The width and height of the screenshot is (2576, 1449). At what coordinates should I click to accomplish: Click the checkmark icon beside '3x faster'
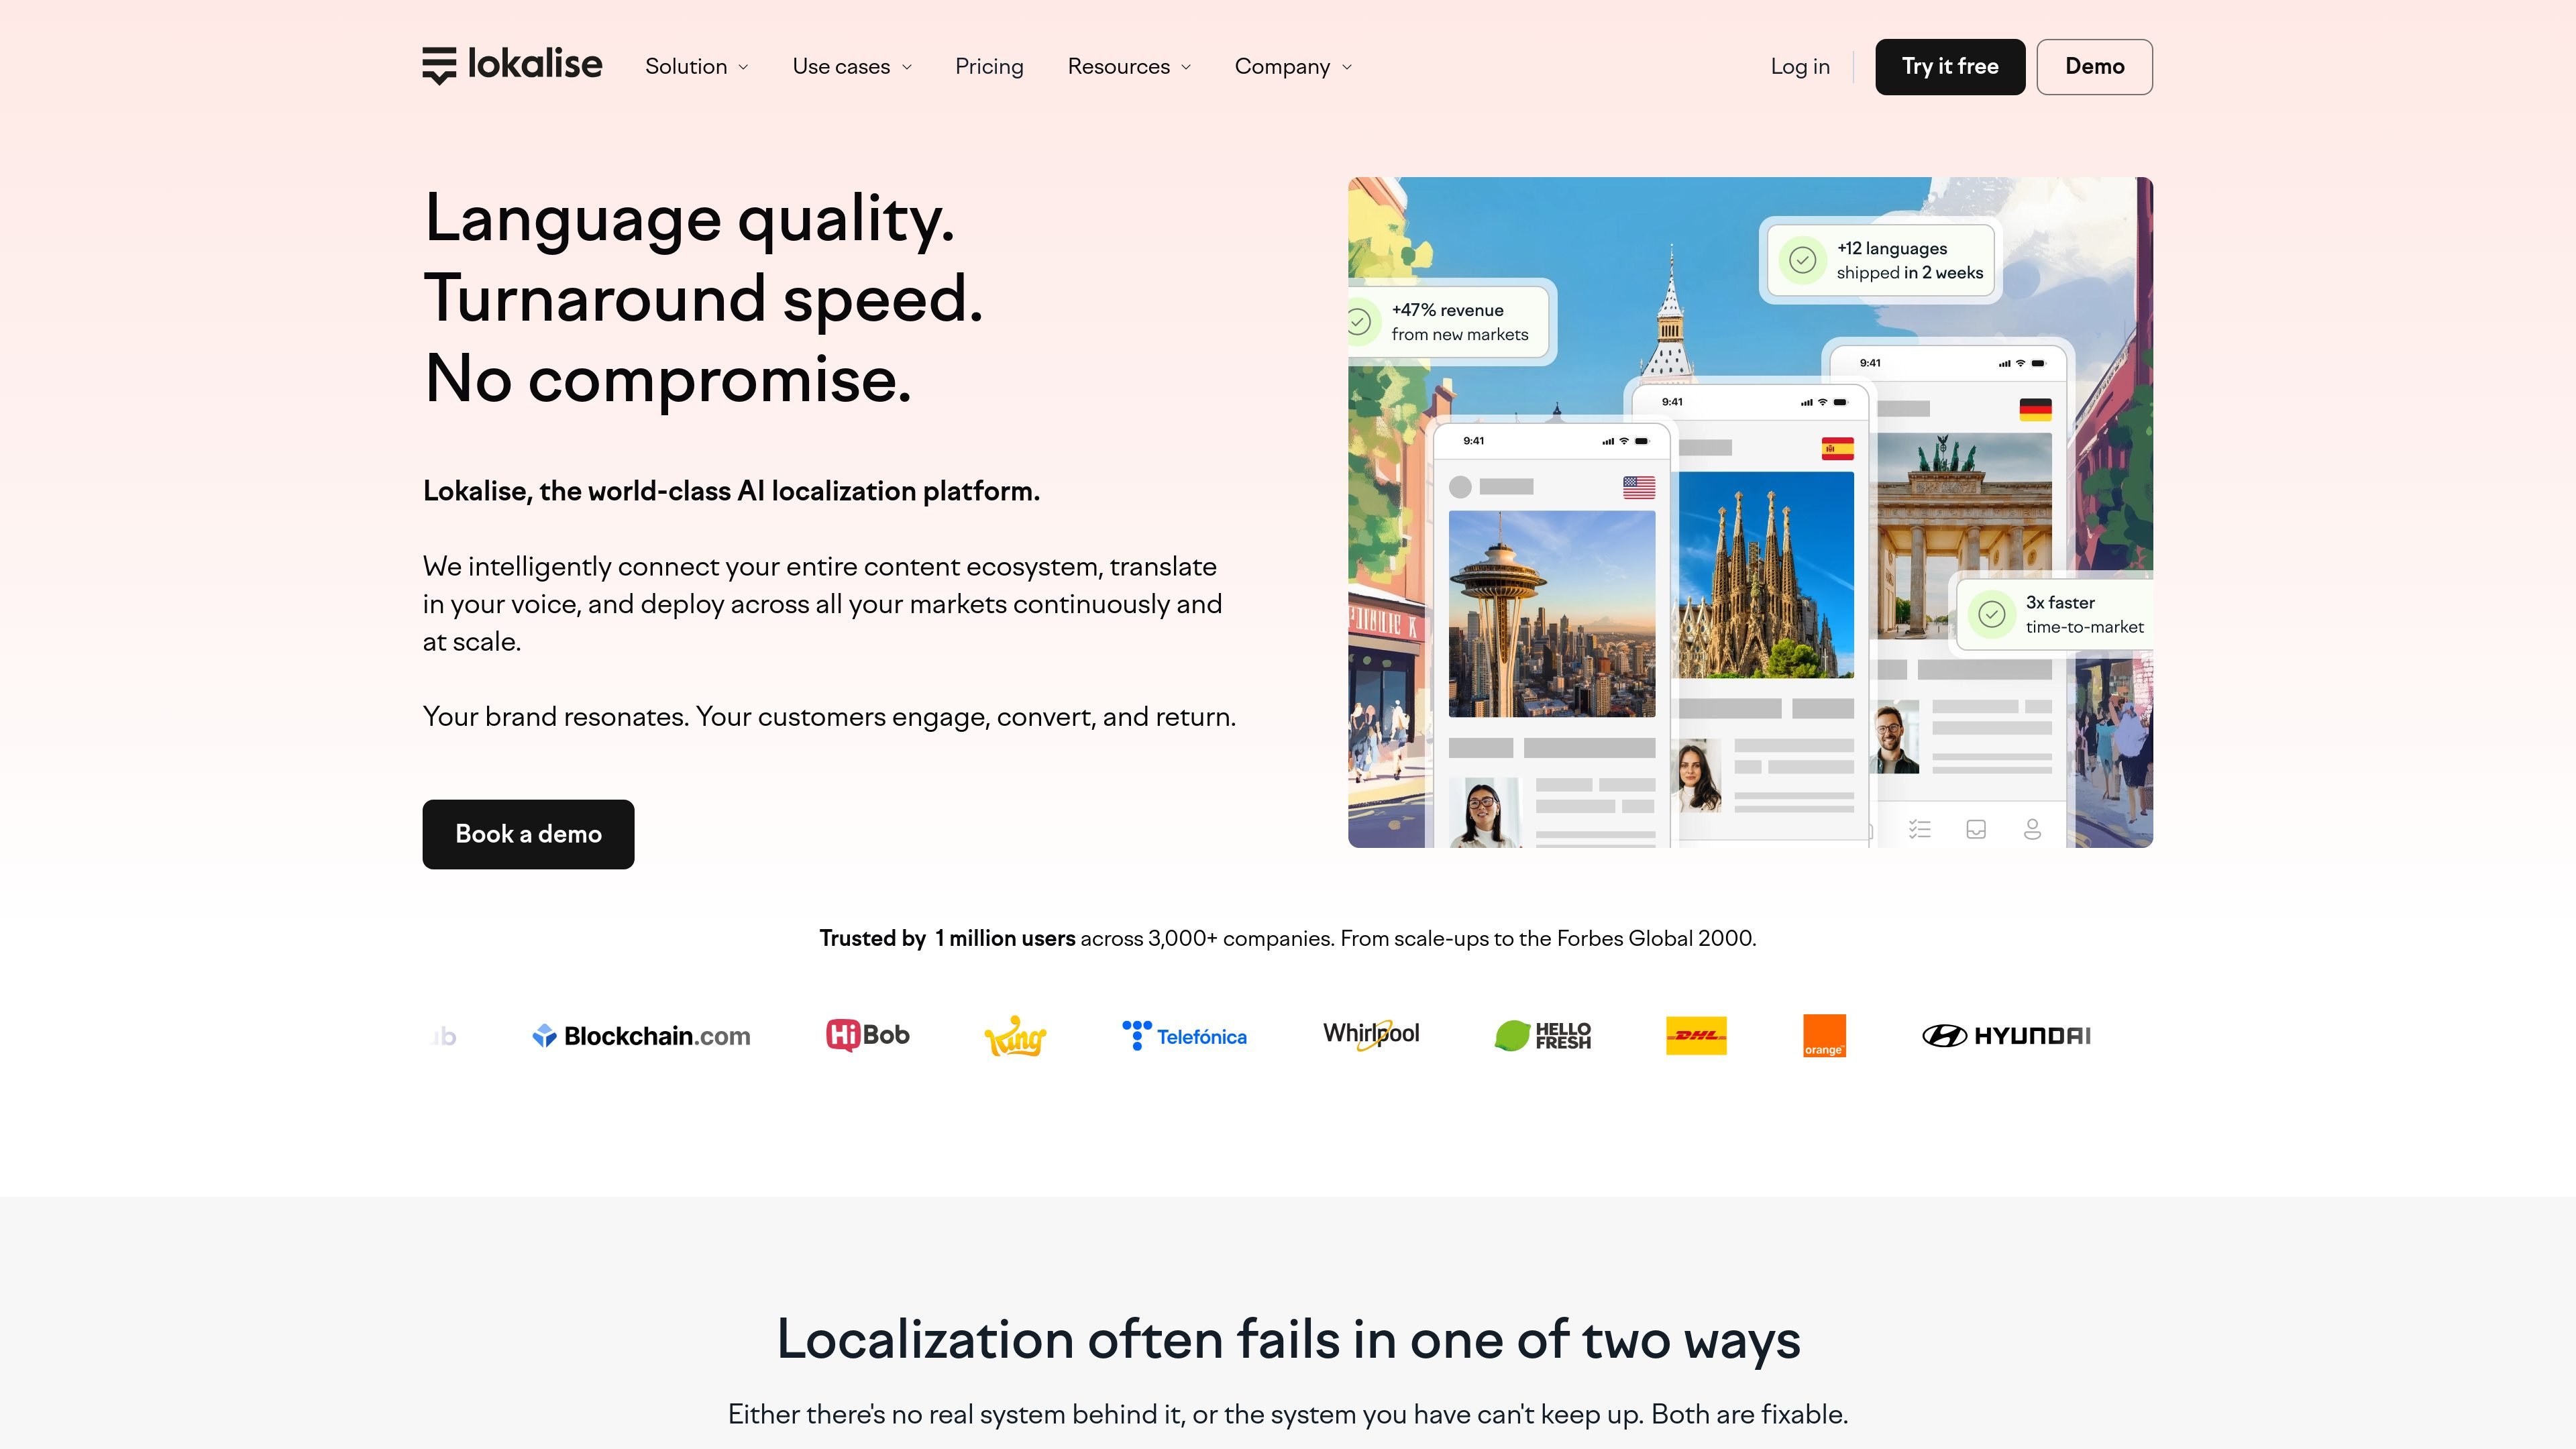[x=1991, y=614]
